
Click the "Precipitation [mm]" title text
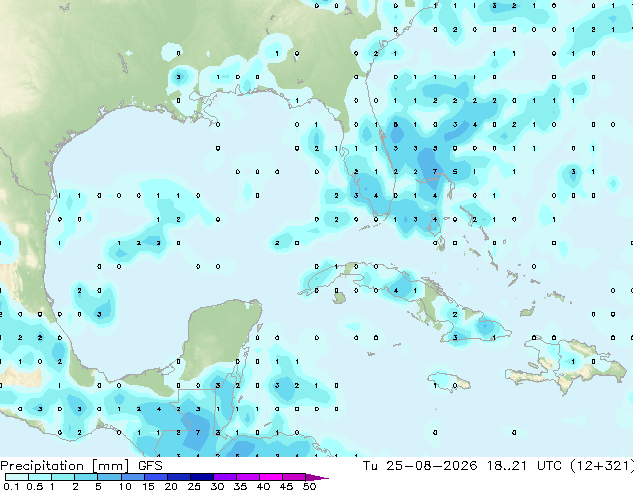coord(65,466)
